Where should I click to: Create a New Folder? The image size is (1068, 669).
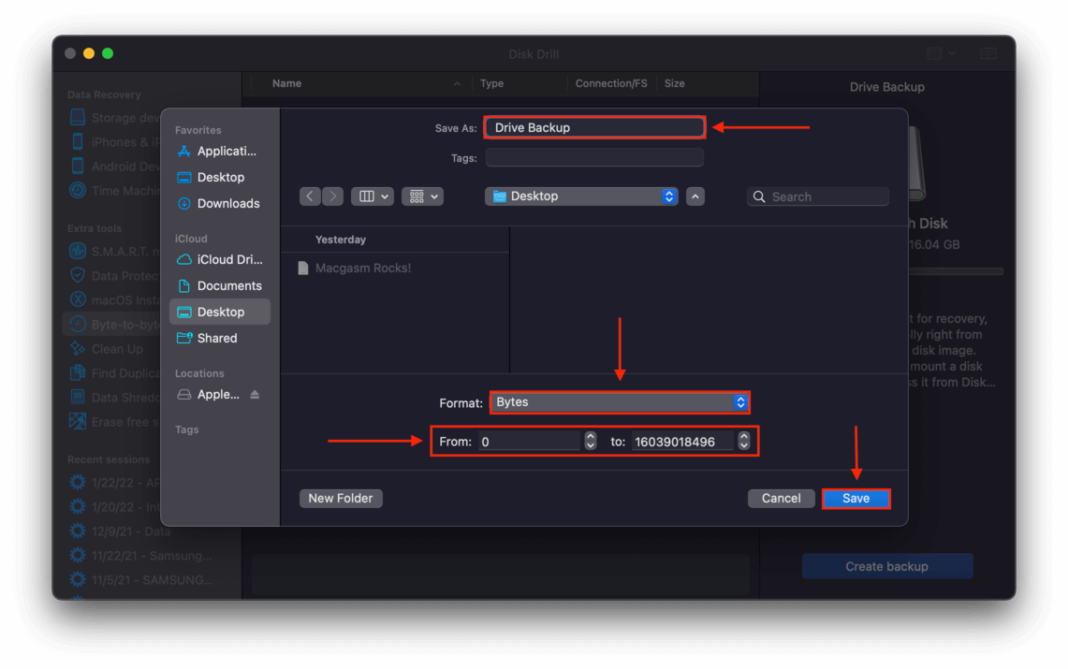[340, 498]
